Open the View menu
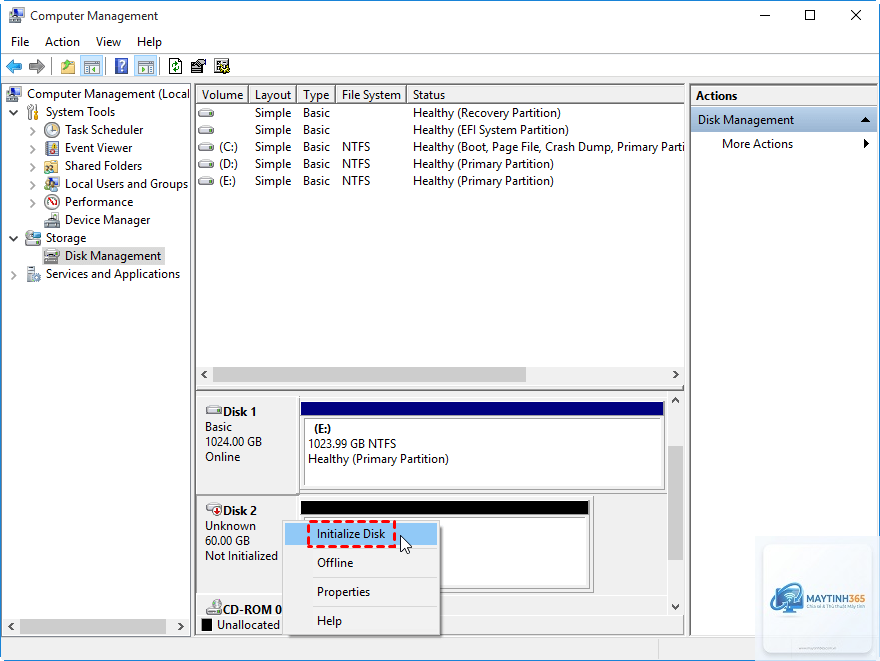880x661 pixels. 108,42
